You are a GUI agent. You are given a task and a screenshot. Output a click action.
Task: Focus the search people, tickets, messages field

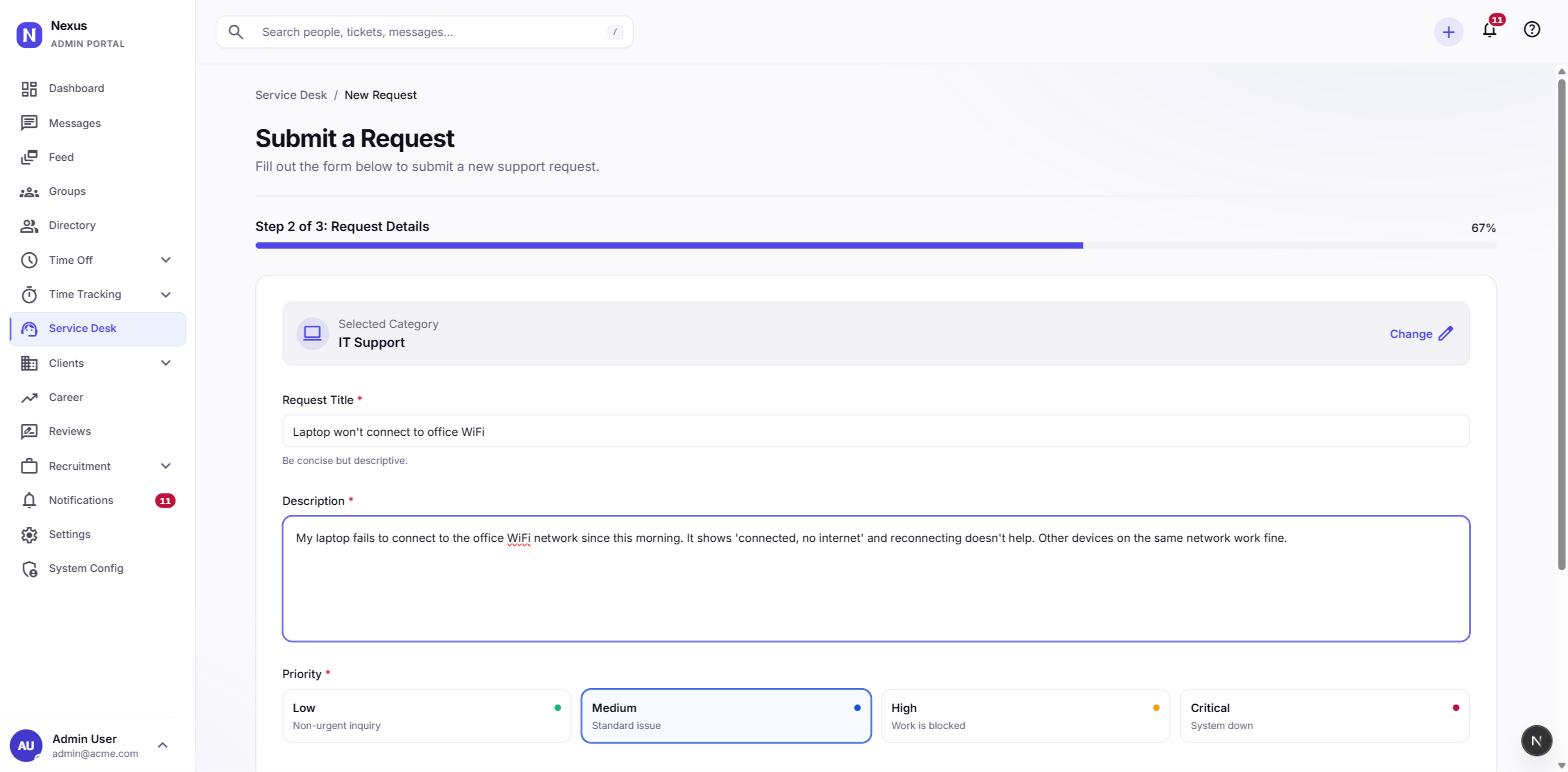coord(425,32)
